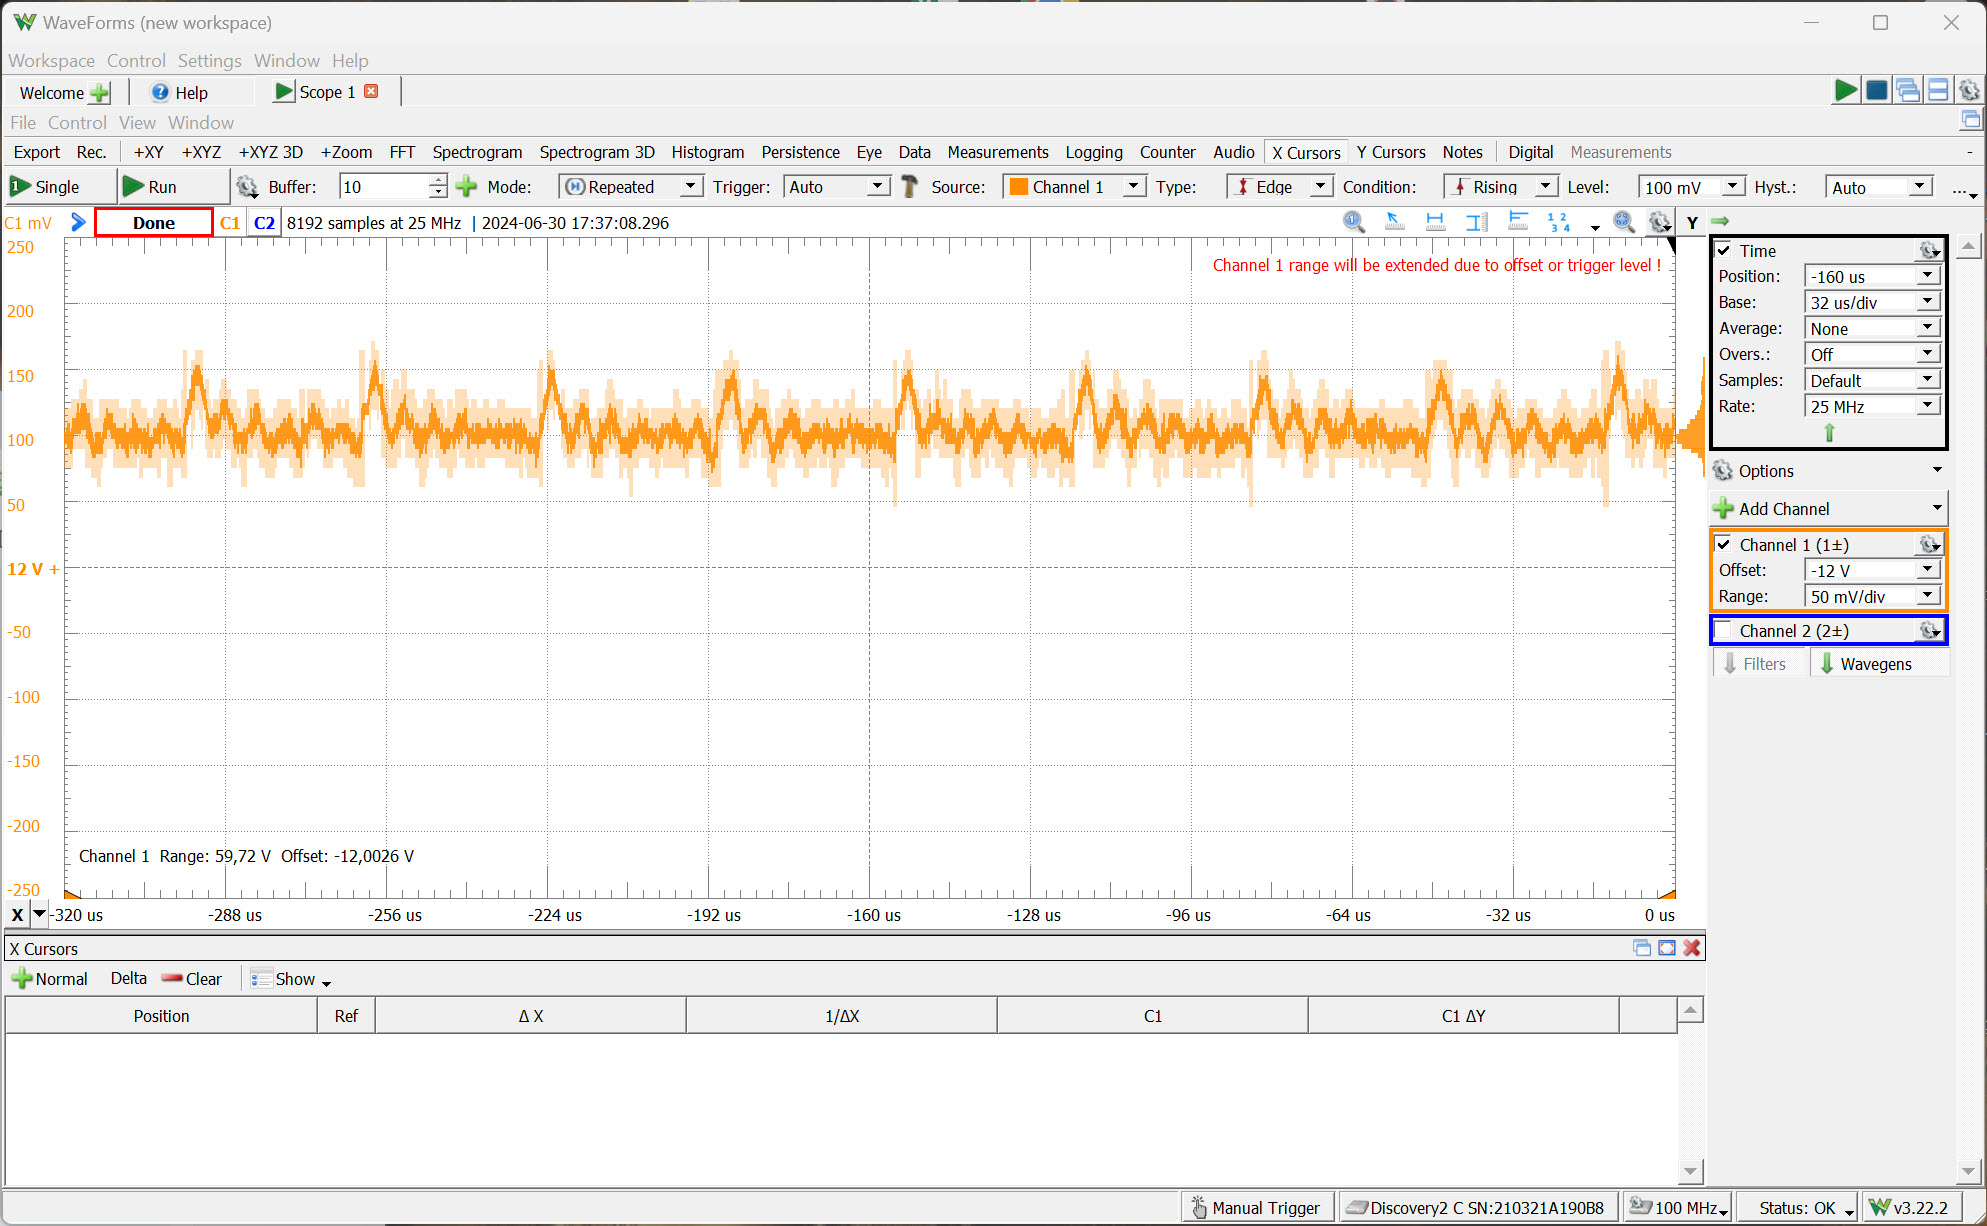Disable the Channel 1 checkbox

pyautogui.click(x=1724, y=545)
